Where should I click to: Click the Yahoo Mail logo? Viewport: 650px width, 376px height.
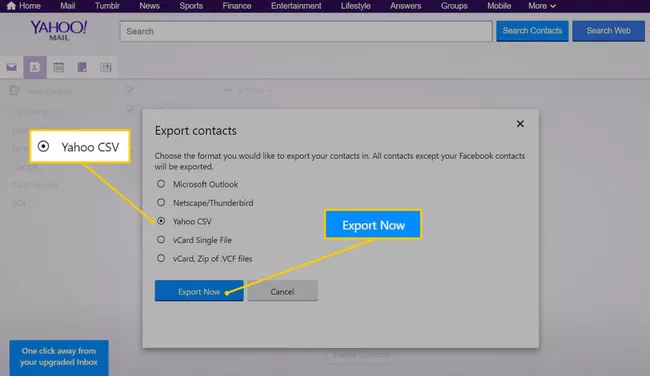(58, 30)
